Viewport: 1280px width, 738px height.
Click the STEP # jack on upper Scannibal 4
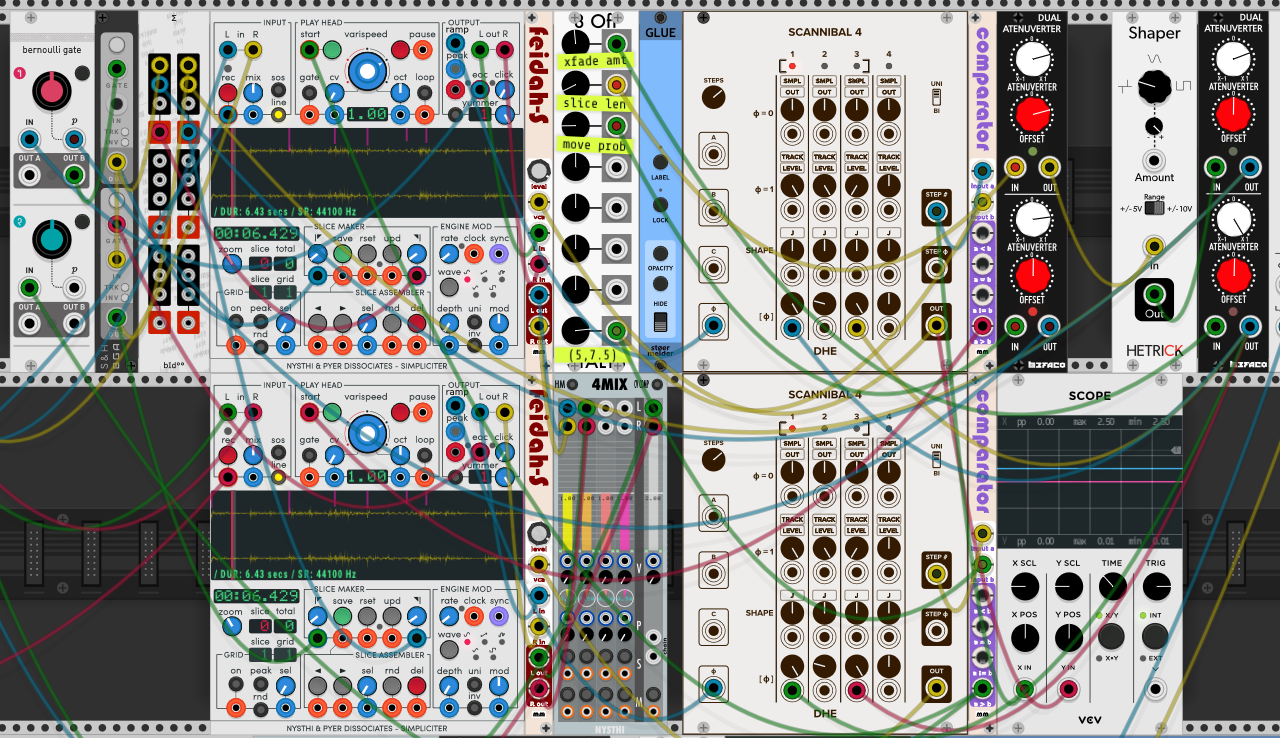(x=936, y=211)
